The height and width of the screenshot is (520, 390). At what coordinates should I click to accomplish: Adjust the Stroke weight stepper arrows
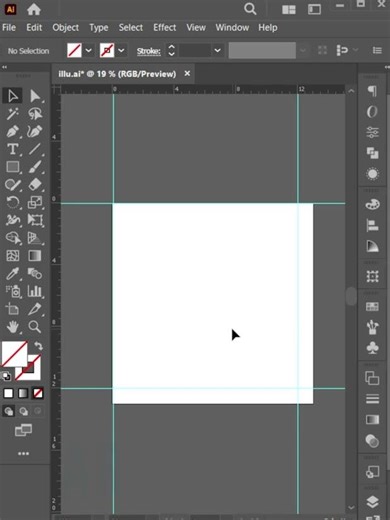(x=171, y=50)
